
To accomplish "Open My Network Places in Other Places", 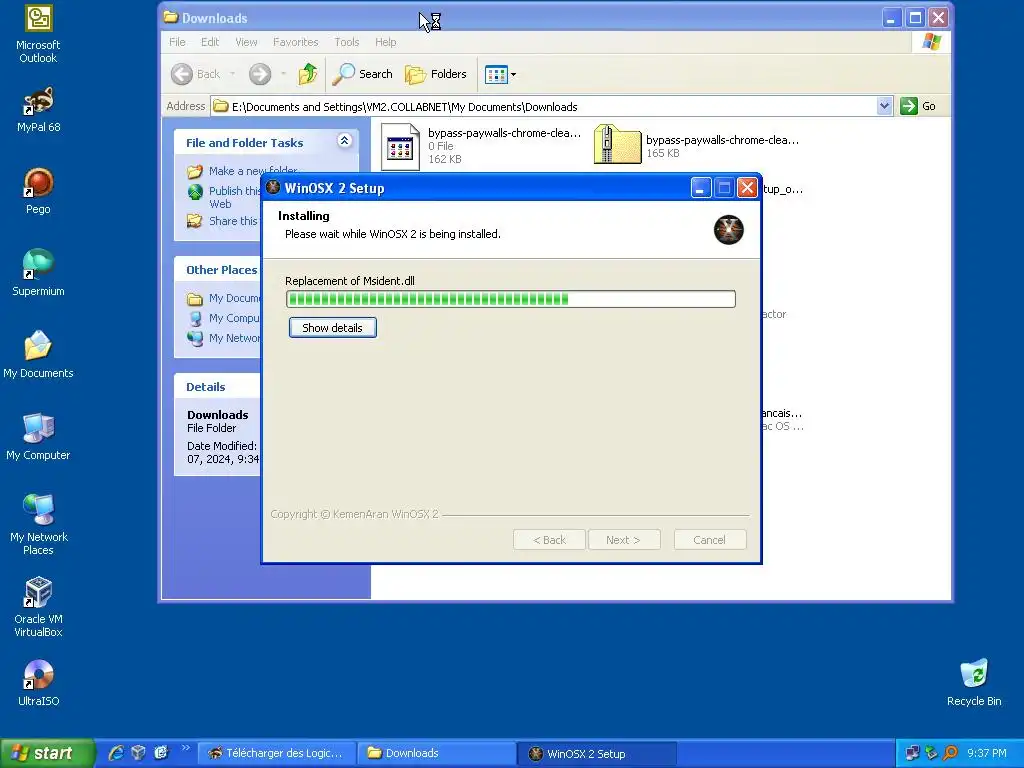I will tap(234, 338).
